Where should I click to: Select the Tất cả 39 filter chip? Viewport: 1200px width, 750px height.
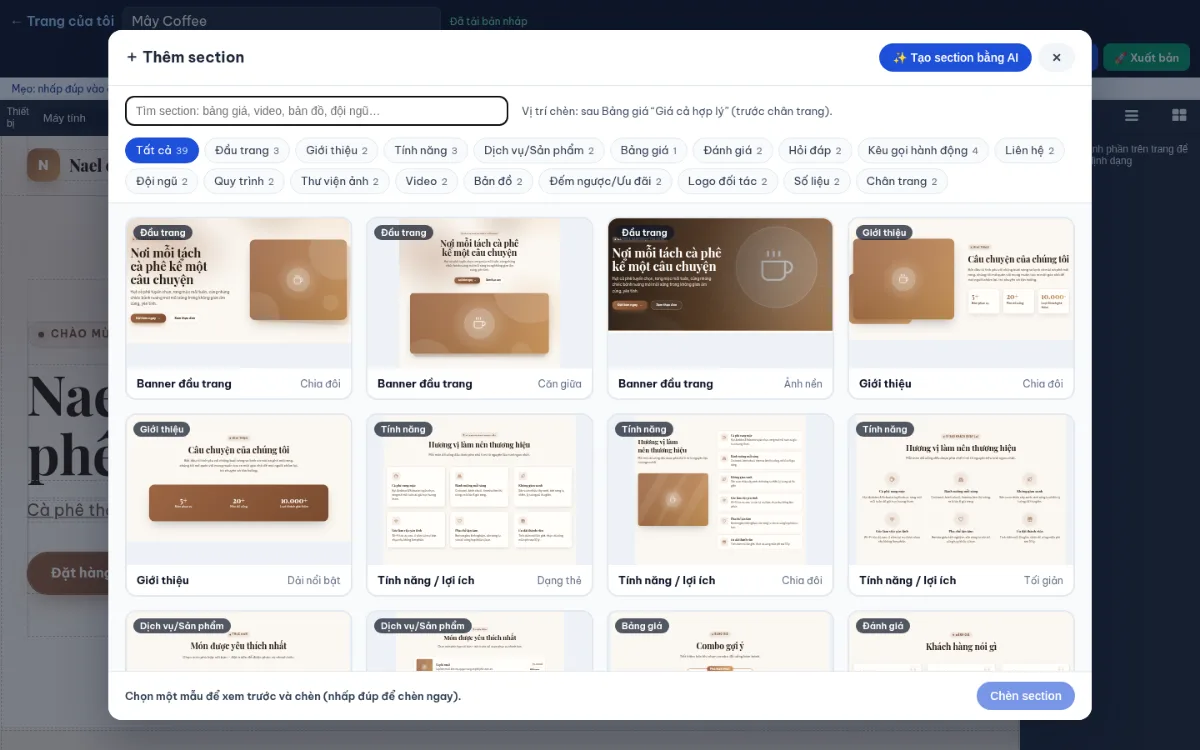point(162,151)
